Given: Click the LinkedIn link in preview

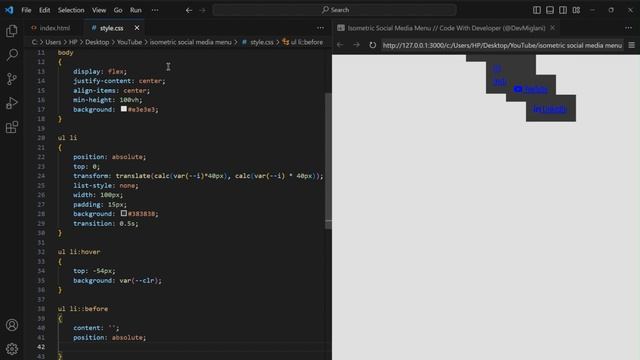Looking at the screenshot, I should point(549,109).
